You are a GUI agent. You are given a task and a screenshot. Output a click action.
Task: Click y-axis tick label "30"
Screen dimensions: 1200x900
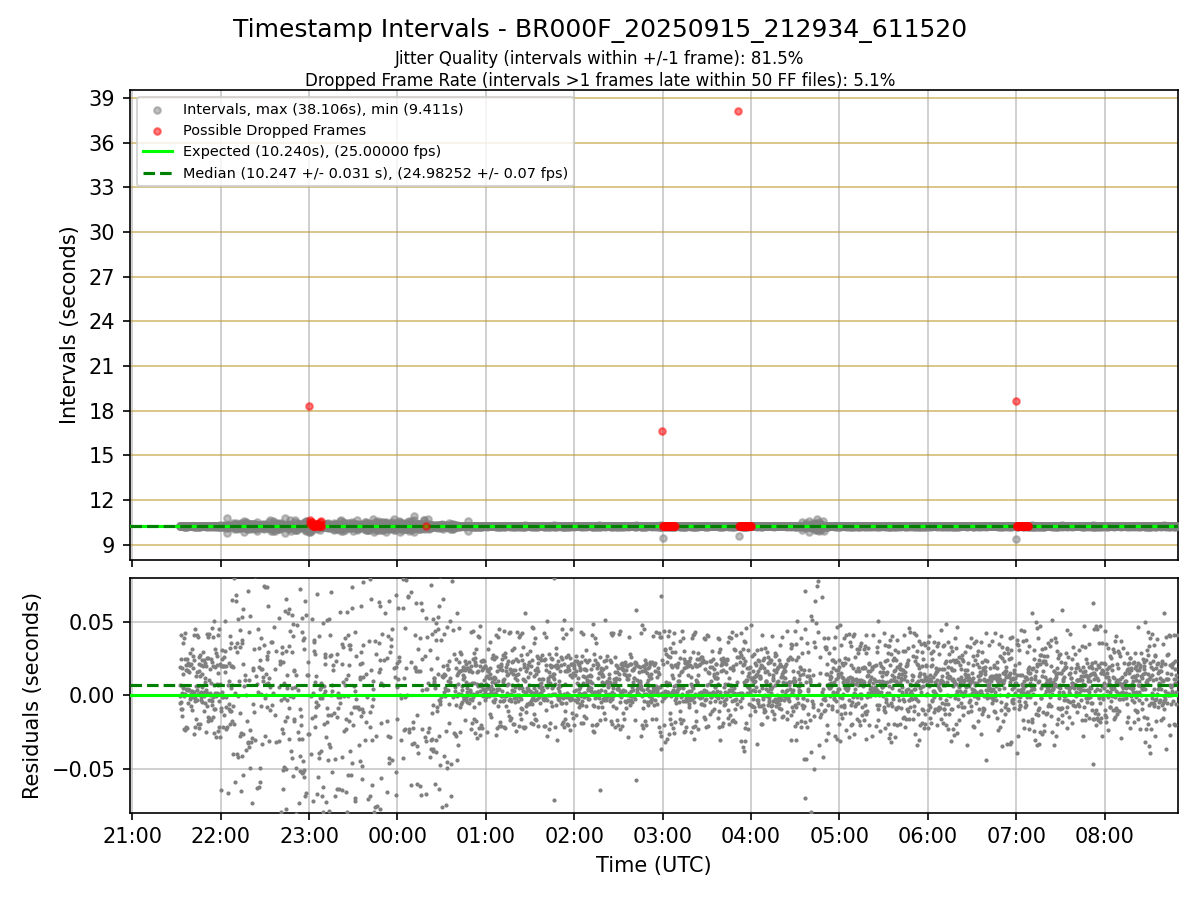coord(101,232)
